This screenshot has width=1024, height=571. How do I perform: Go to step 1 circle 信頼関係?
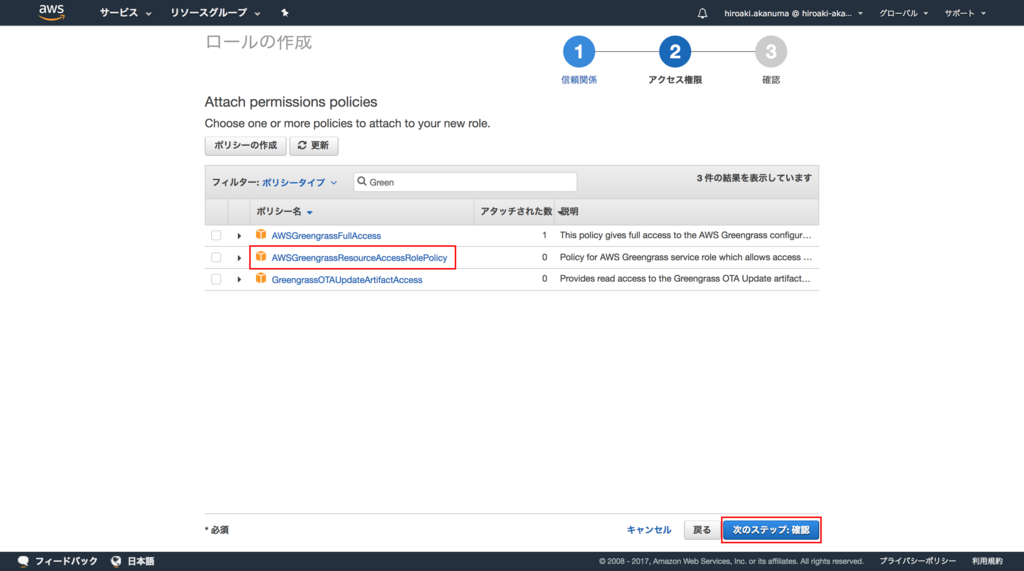[x=579, y=52]
